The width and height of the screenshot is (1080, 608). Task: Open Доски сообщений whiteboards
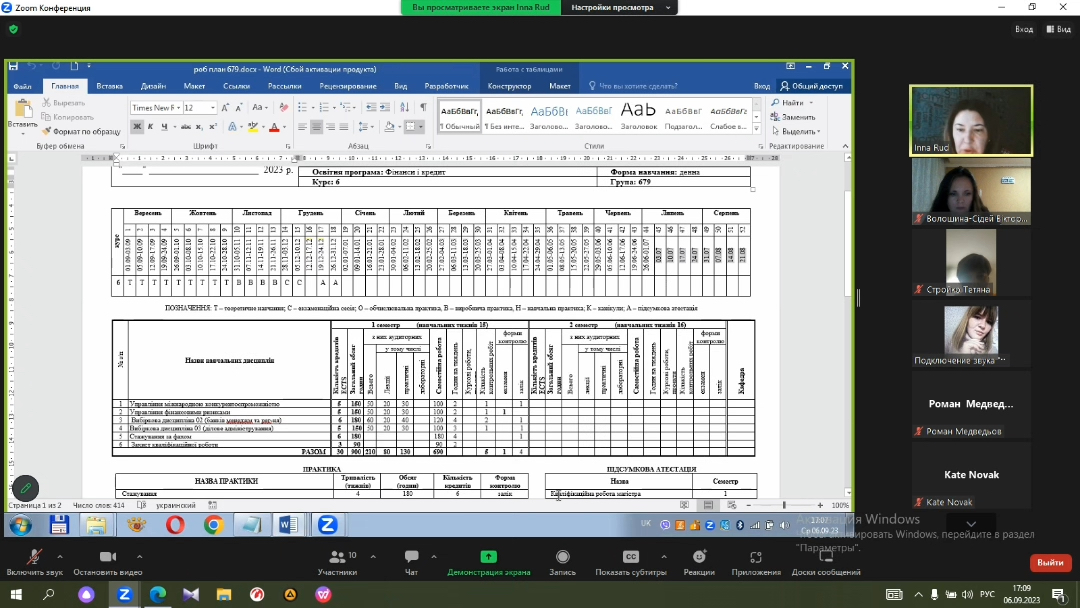[826, 561]
